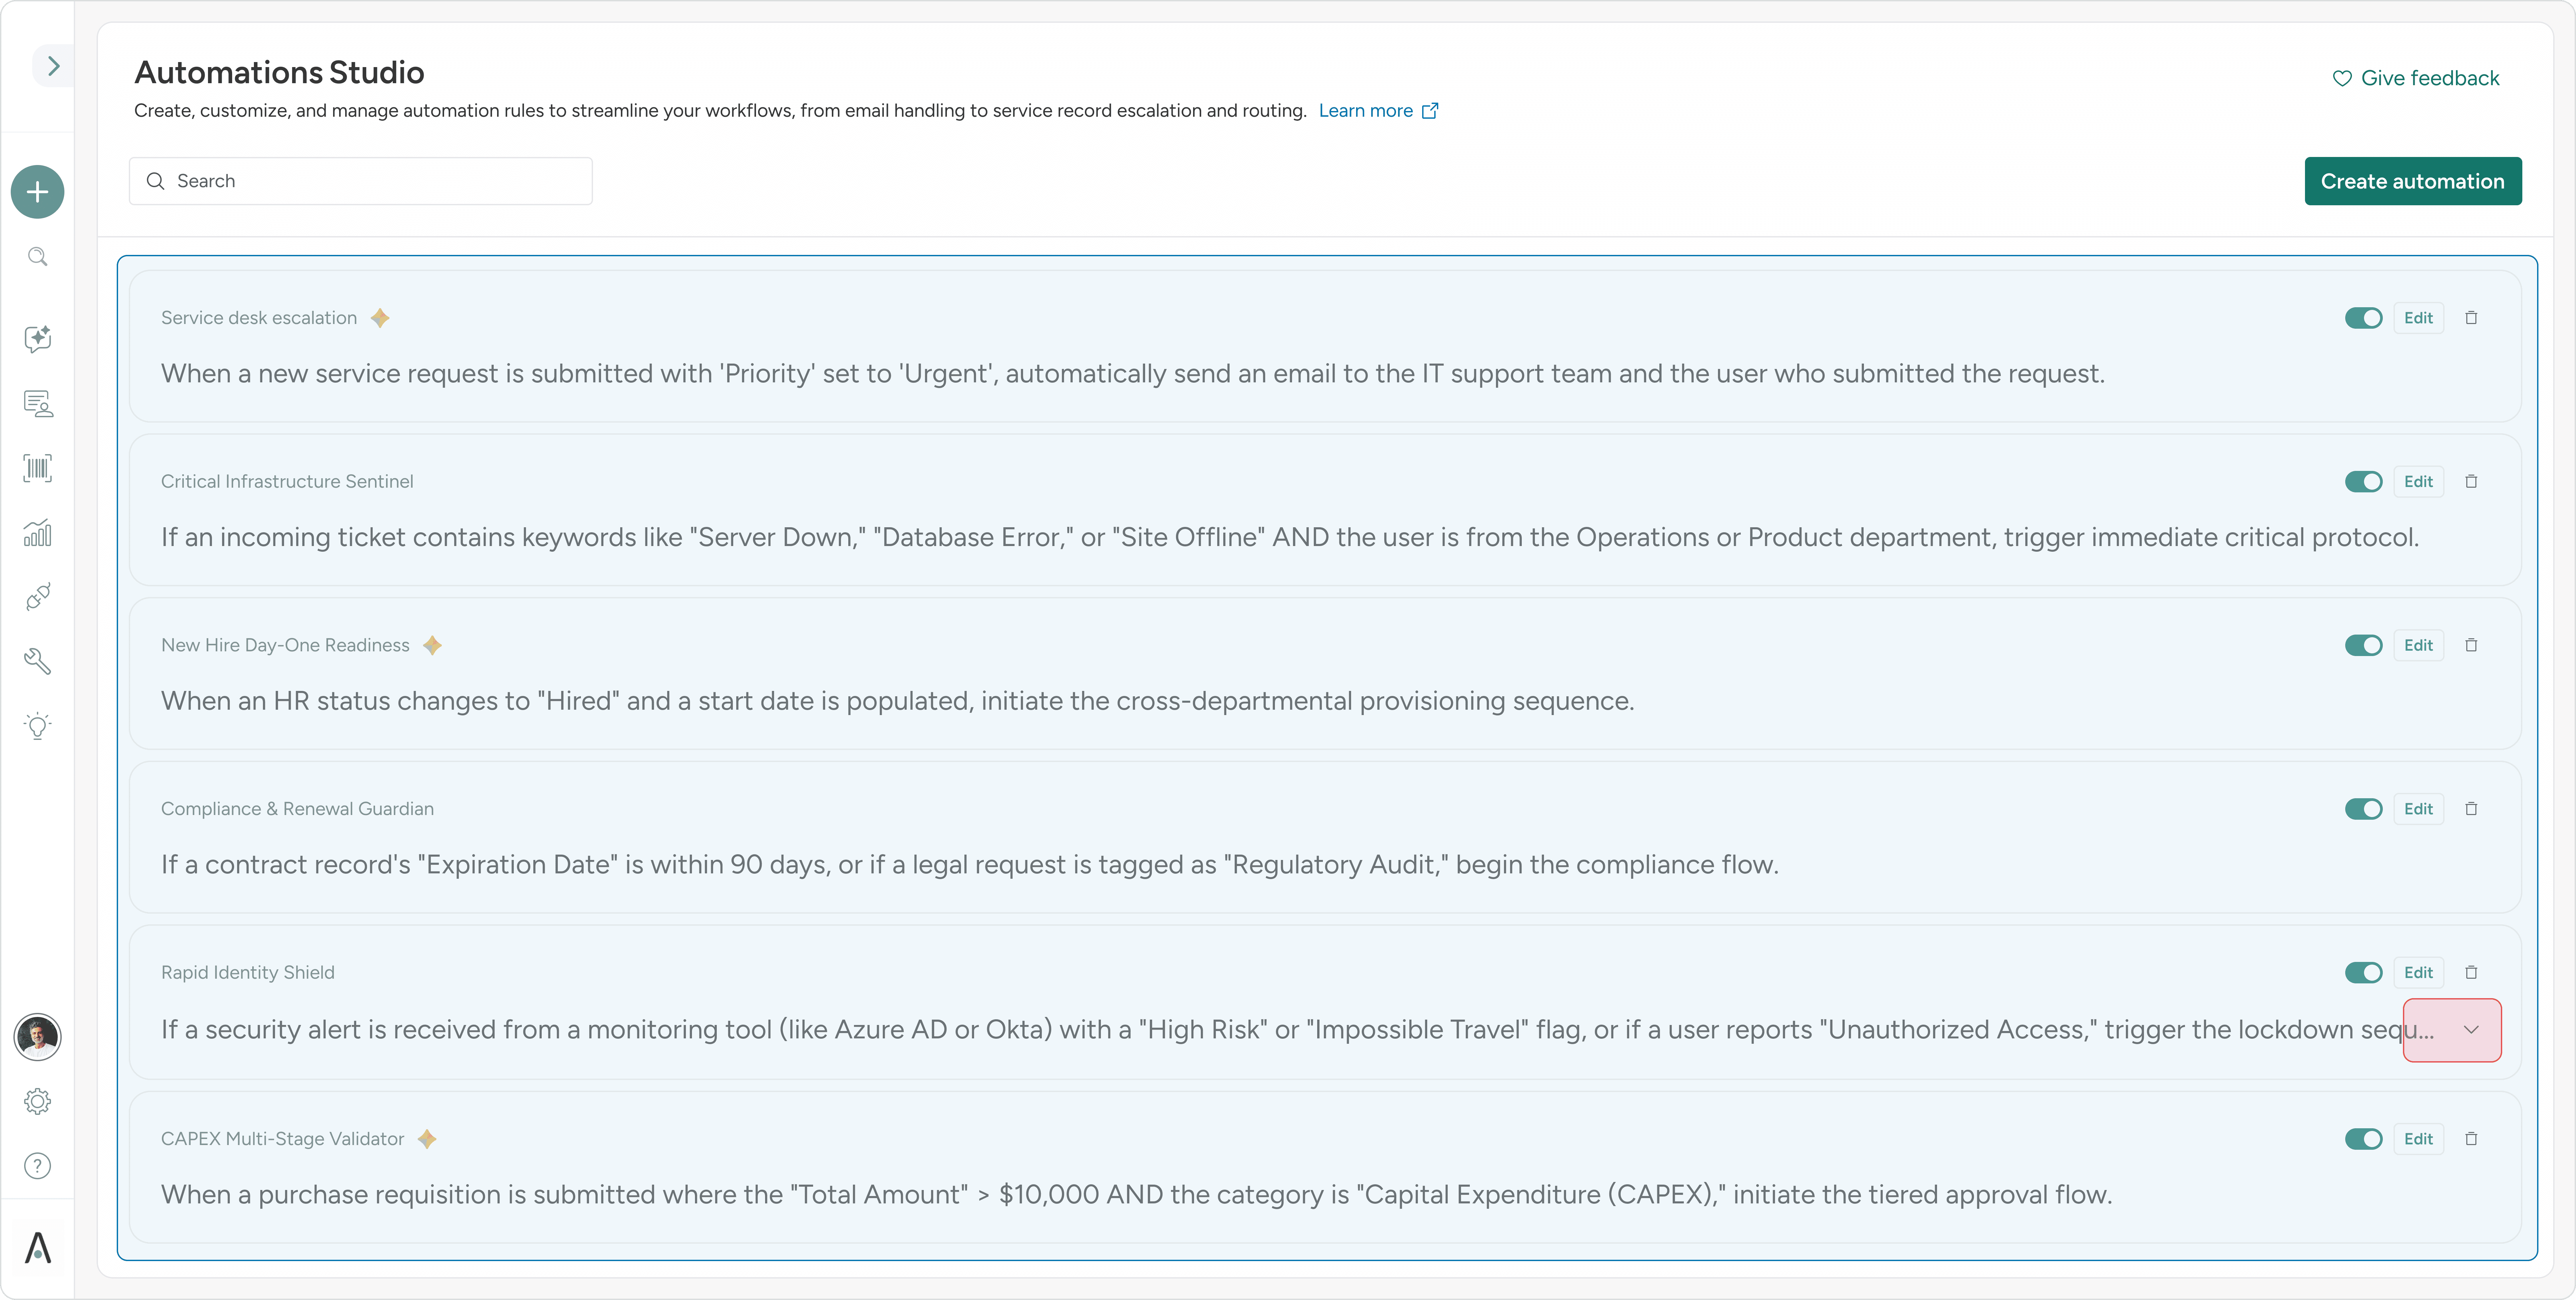This screenshot has height=1300, width=2576.
Task: Click the green plus create icon in sidebar
Action: tap(37, 192)
